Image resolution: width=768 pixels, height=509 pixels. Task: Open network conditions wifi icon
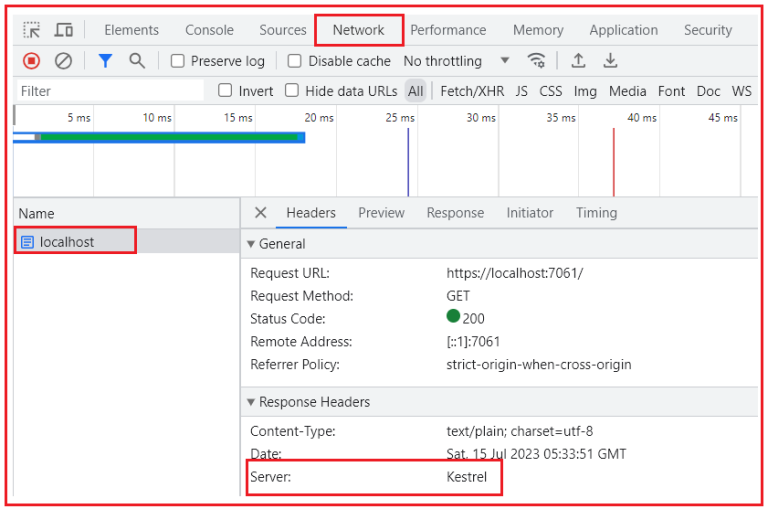(x=537, y=61)
